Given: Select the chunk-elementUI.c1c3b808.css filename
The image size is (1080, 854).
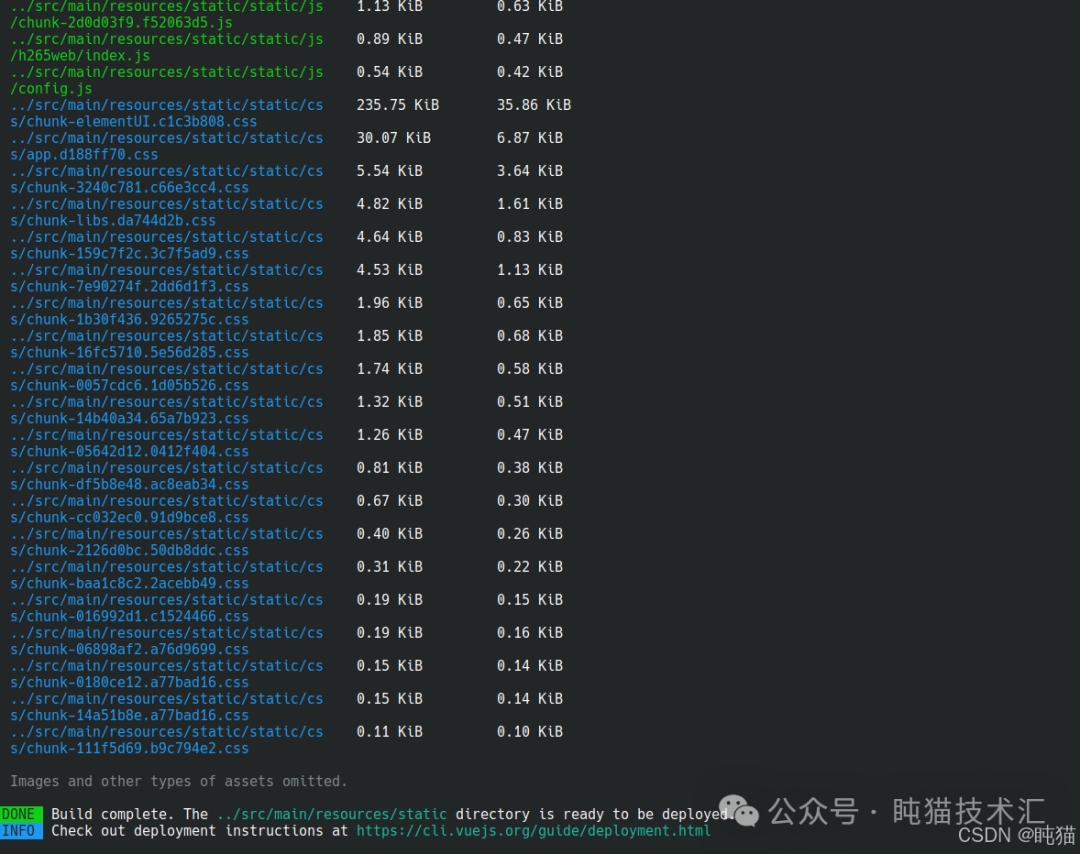Looking at the screenshot, I should tap(141, 121).
